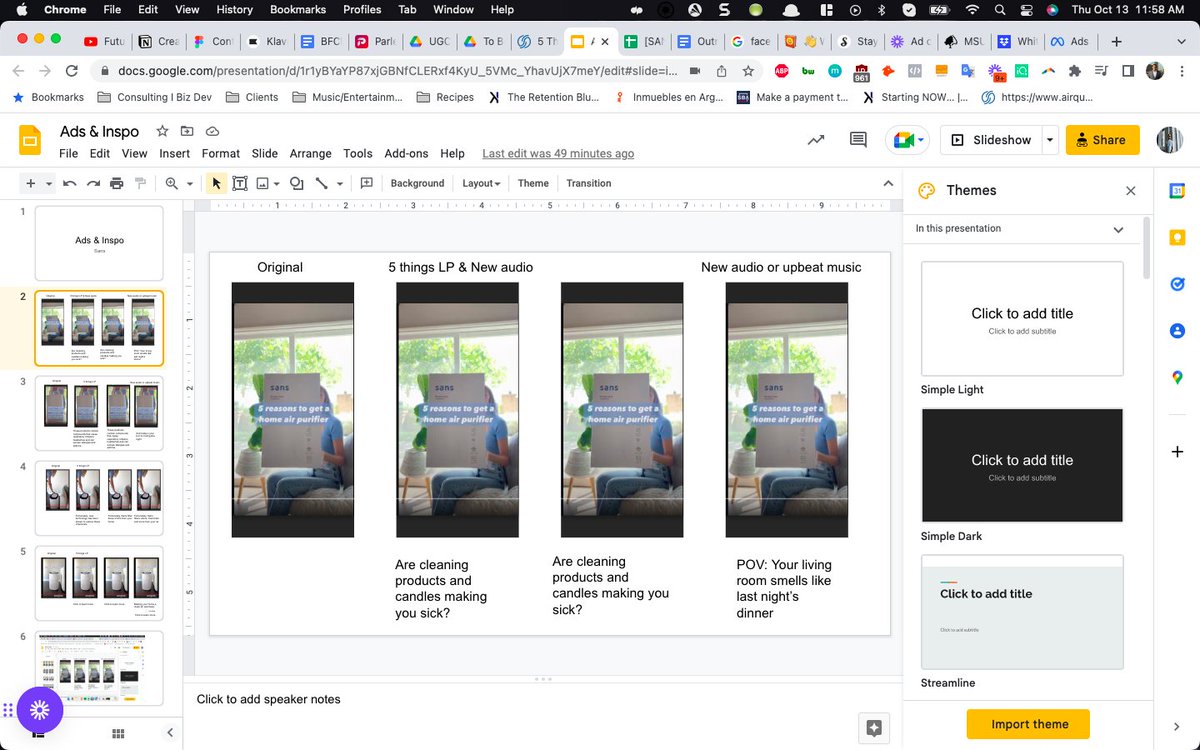Open the new slide layout dropdown arrow

coord(49,183)
